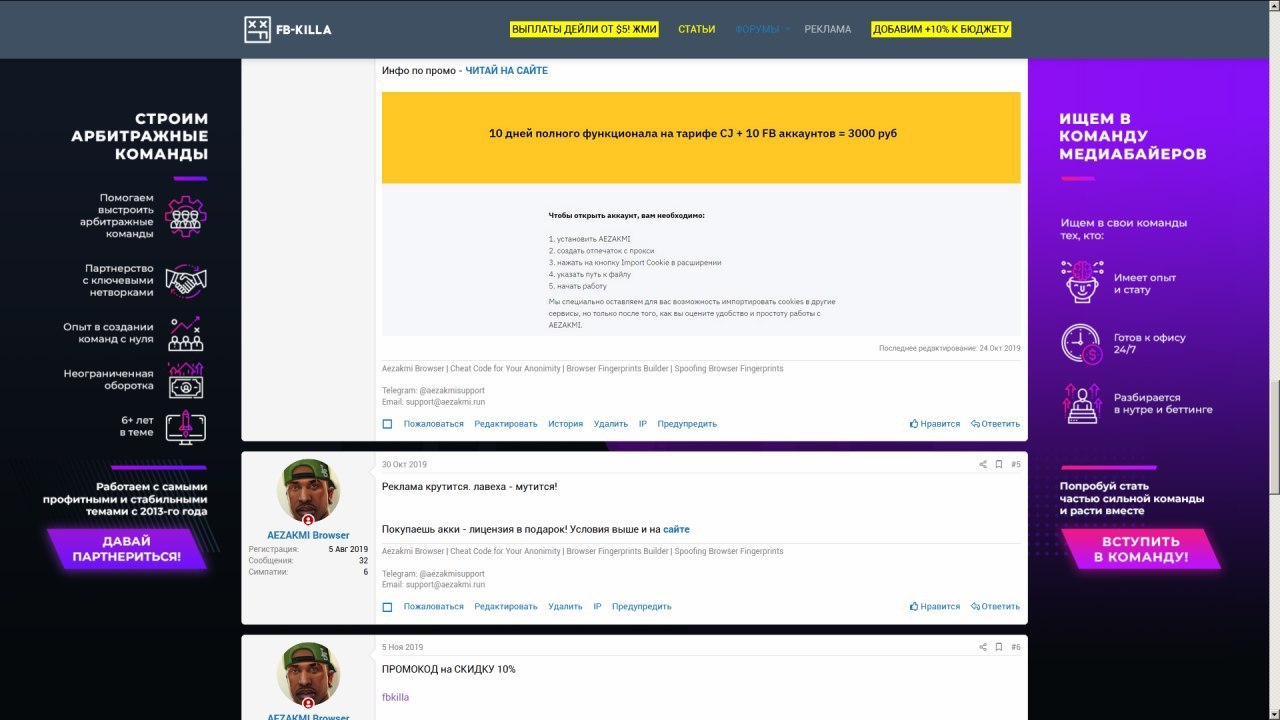The height and width of the screenshot is (720, 1280).
Task: Click the handshake icon in left ad
Action: tap(186, 280)
